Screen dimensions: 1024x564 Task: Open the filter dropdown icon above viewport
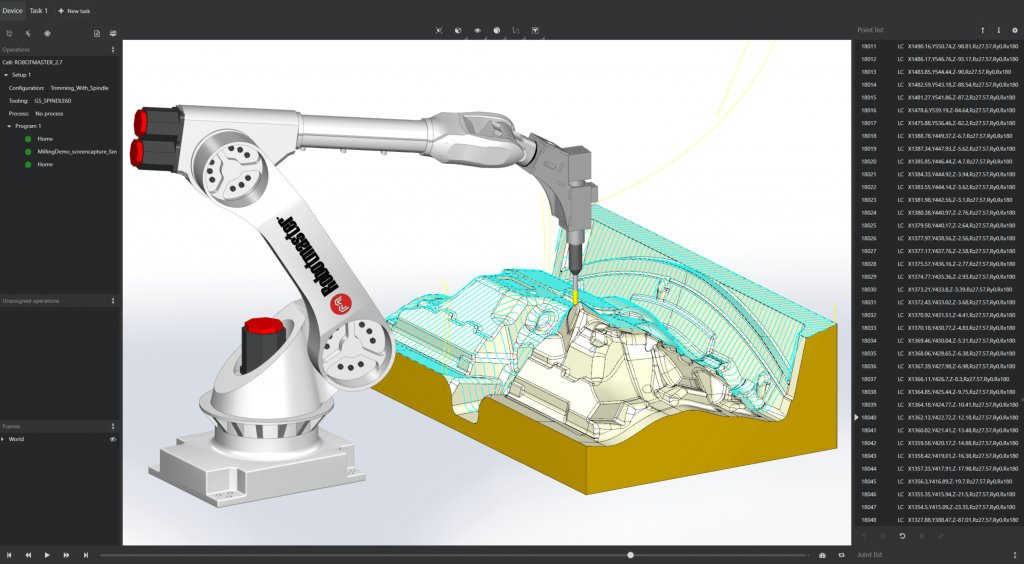click(535, 30)
